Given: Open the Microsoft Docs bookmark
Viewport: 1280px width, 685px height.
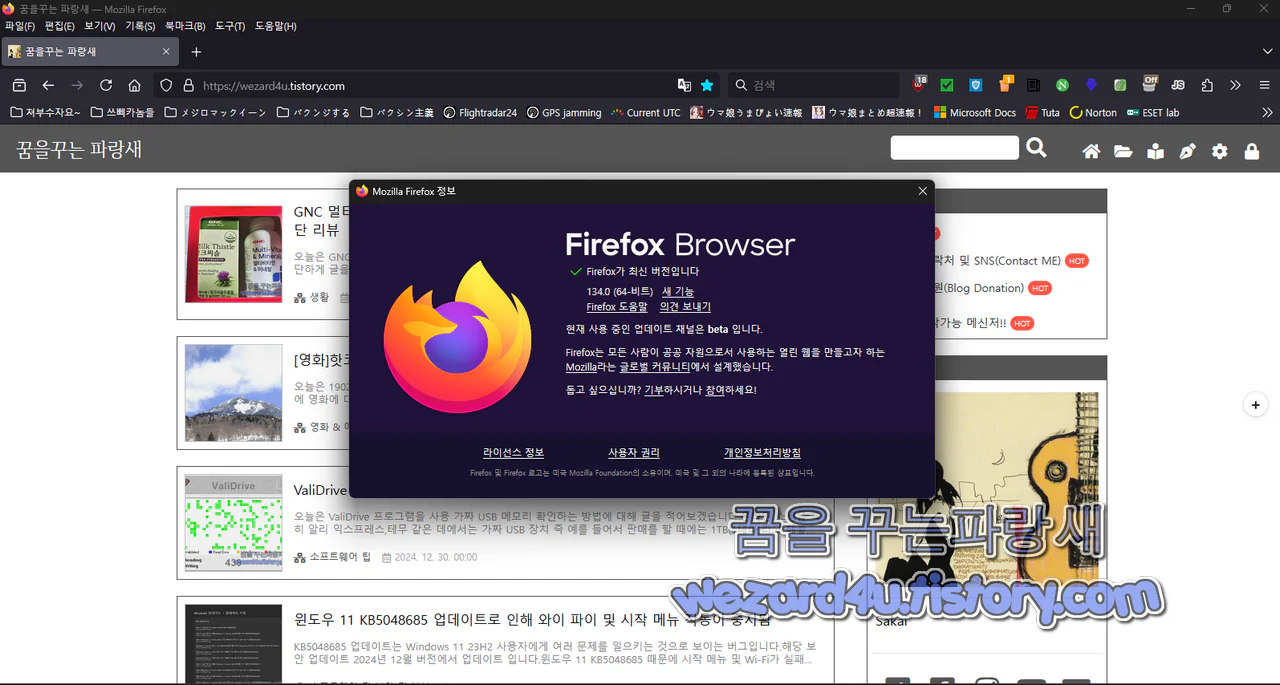Looking at the screenshot, I should click(975, 113).
